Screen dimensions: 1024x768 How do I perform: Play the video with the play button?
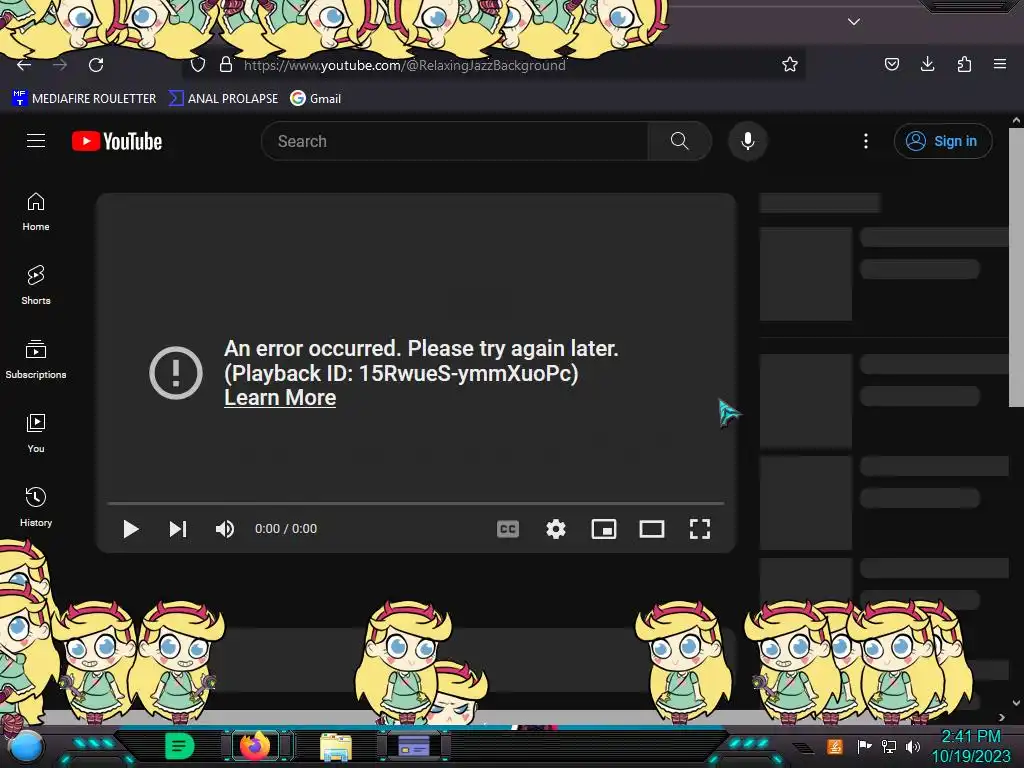click(x=131, y=529)
